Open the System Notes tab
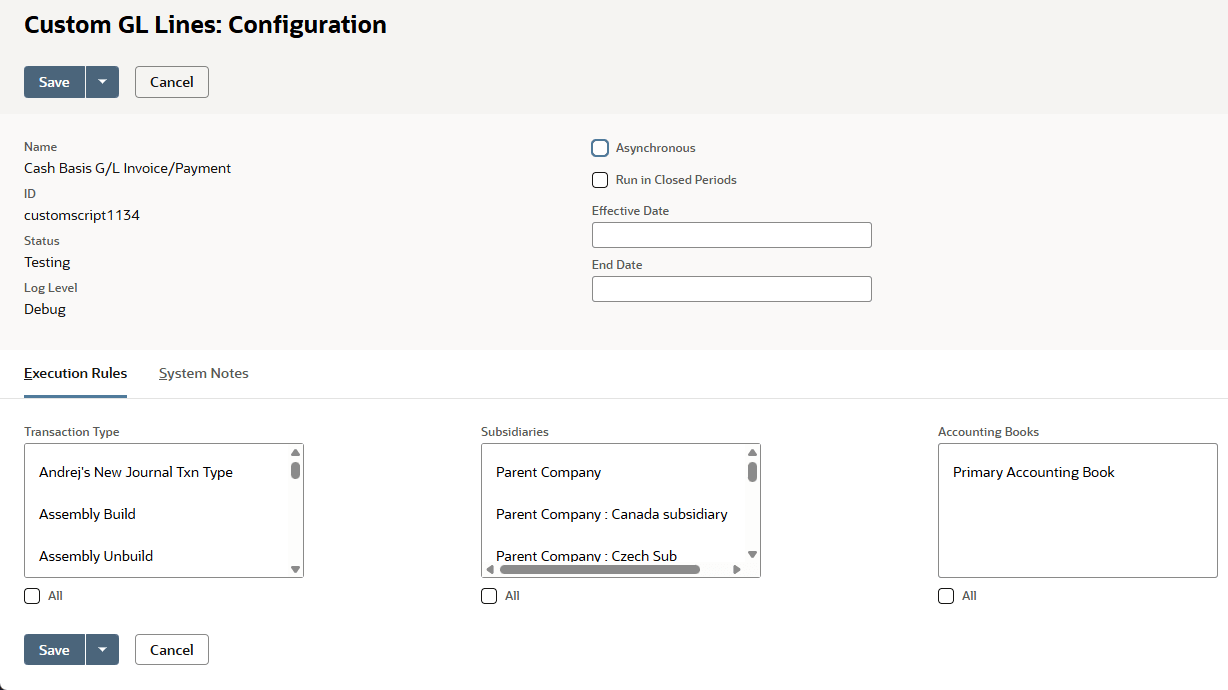The height and width of the screenshot is (690, 1228). click(x=204, y=373)
